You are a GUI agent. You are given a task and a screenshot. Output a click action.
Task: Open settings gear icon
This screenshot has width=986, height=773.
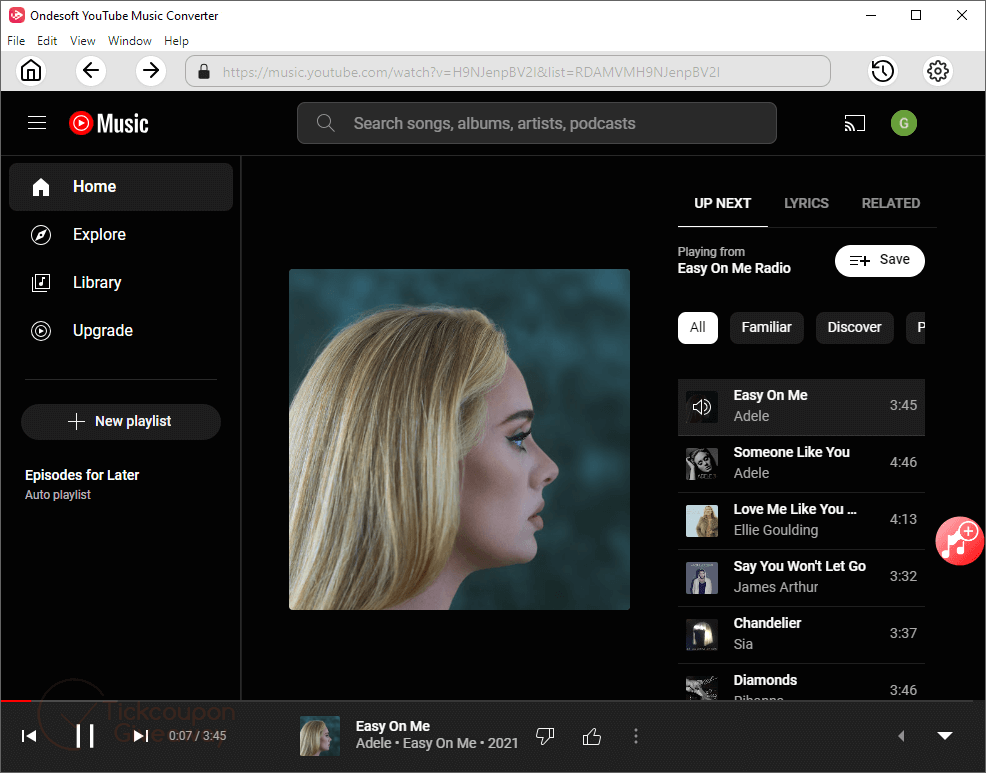[x=938, y=71]
